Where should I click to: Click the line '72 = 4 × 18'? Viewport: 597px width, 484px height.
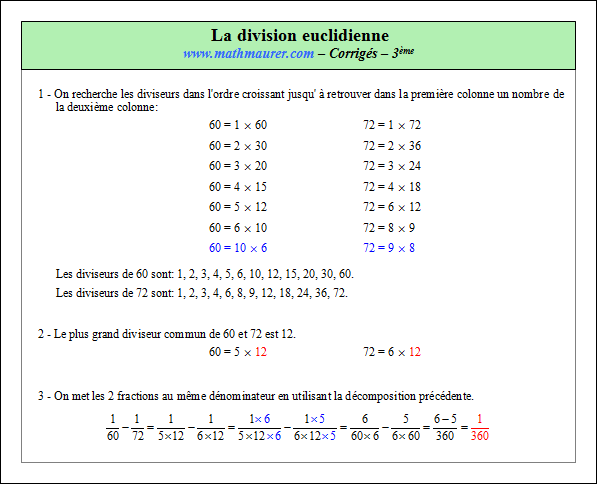(x=392, y=187)
